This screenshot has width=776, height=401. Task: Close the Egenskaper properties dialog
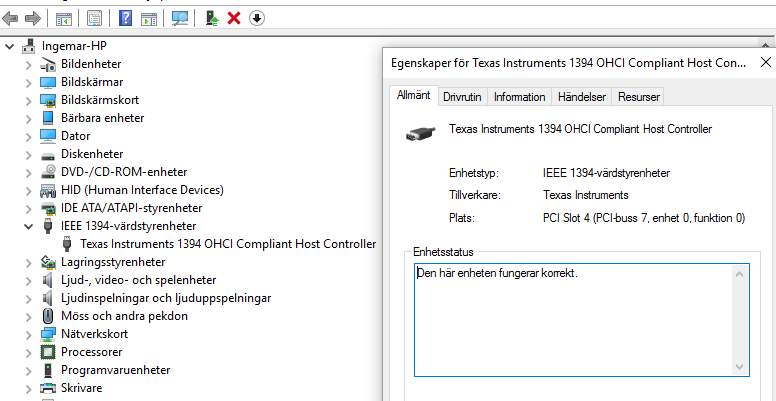coord(765,62)
